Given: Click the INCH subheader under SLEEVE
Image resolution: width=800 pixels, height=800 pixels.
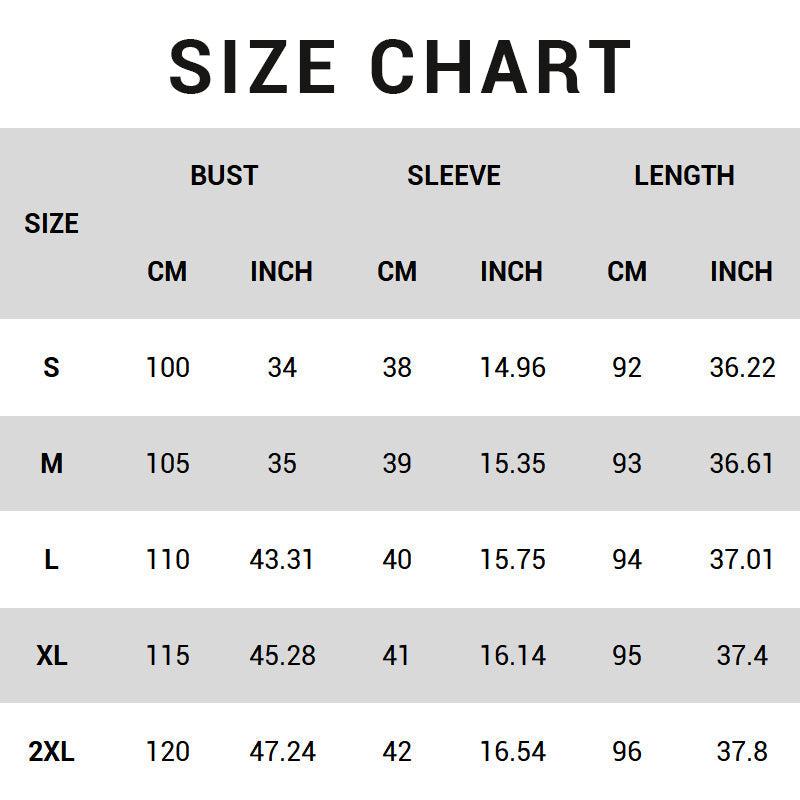Looking at the screenshot, I should [x=511, y=272].
